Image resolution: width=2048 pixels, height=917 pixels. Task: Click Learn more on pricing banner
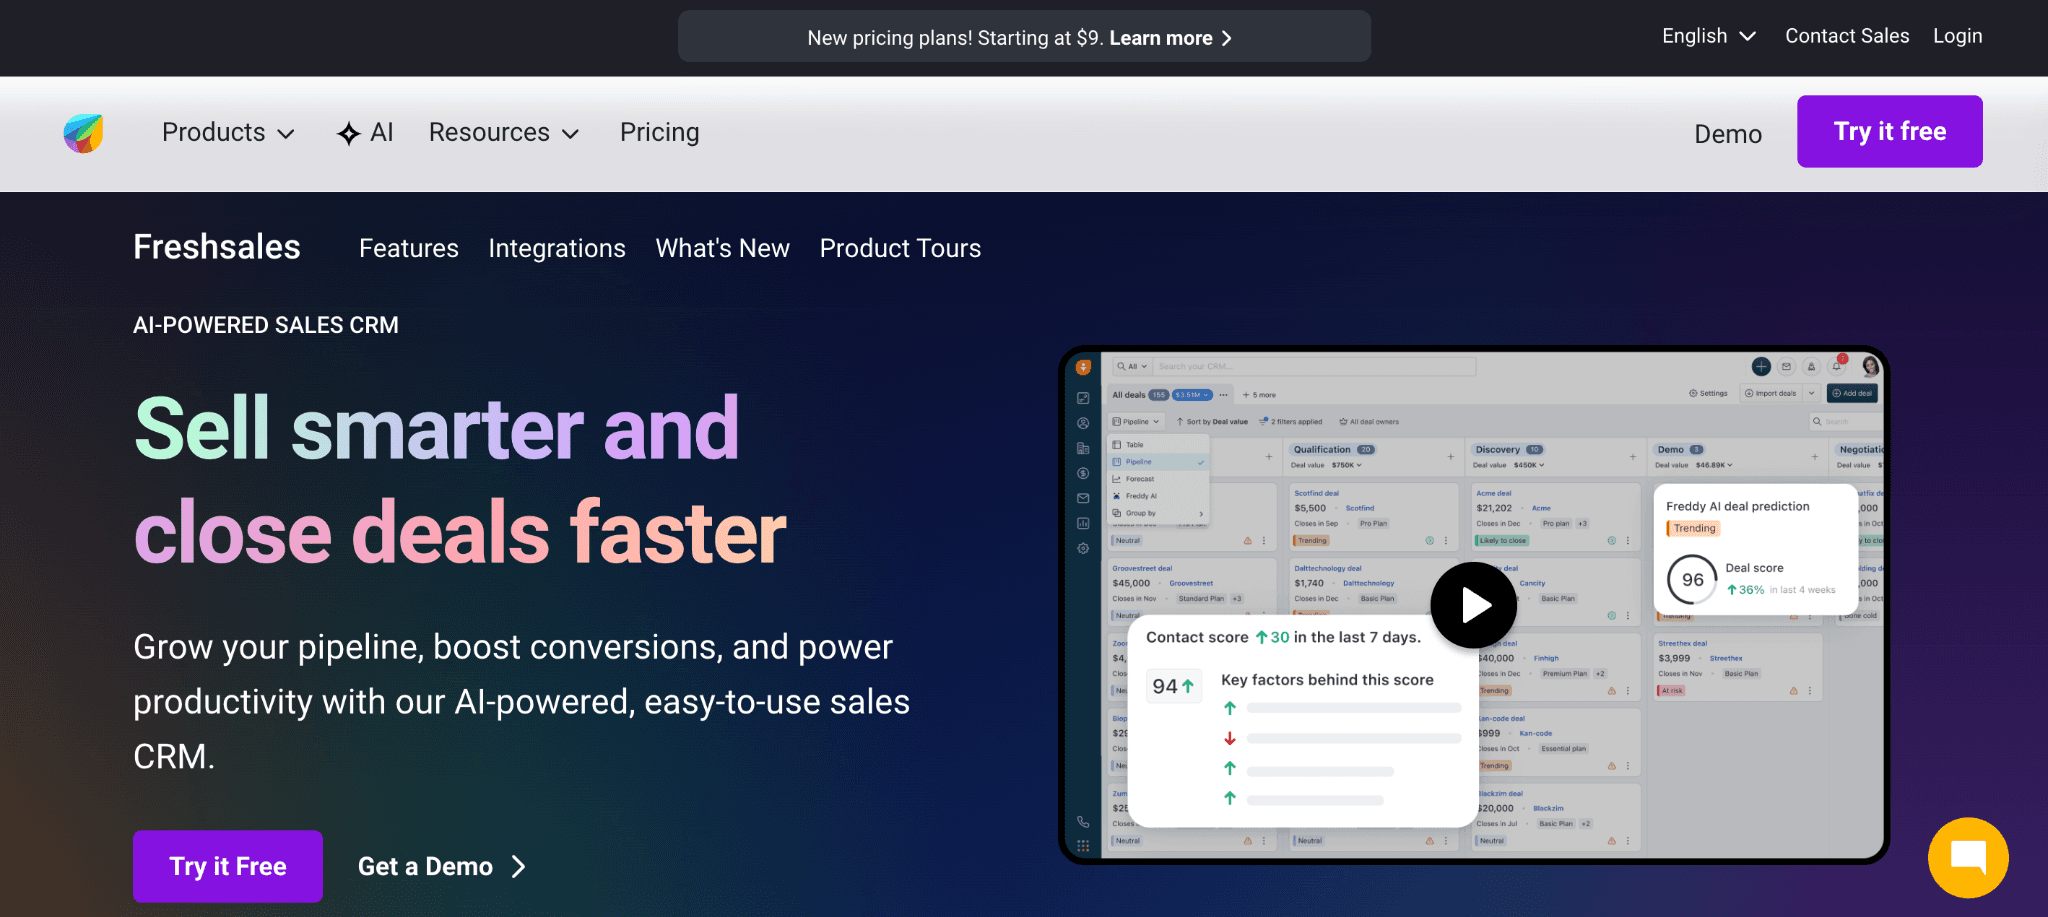point(1161,38)
